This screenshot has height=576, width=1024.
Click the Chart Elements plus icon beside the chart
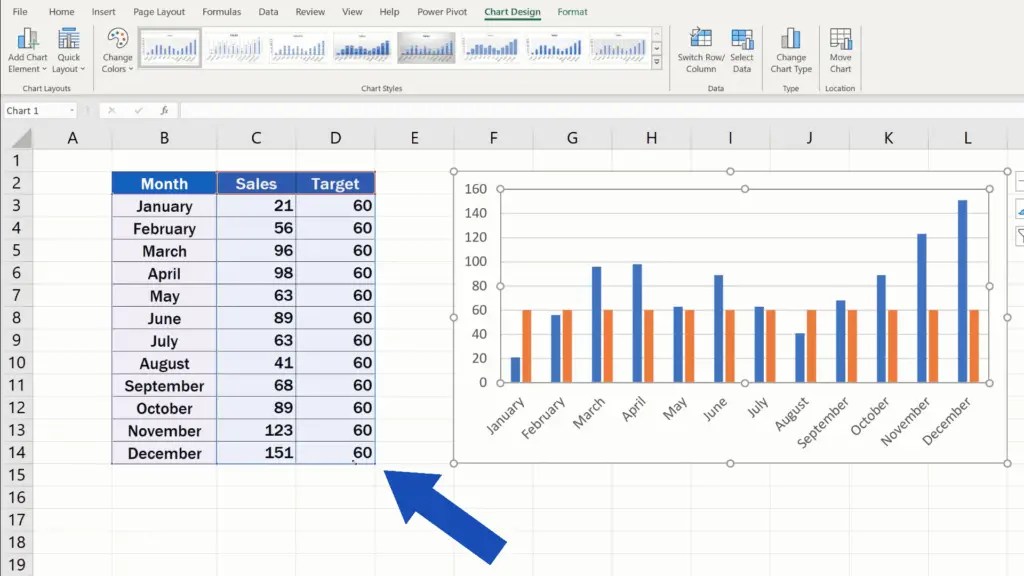click(1019, 180)
